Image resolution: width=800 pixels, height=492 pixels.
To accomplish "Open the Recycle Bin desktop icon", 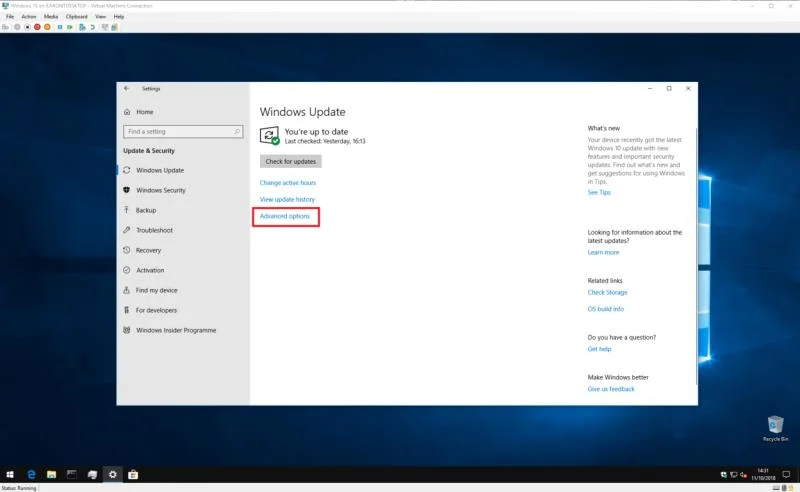I will tap(776, 428).
